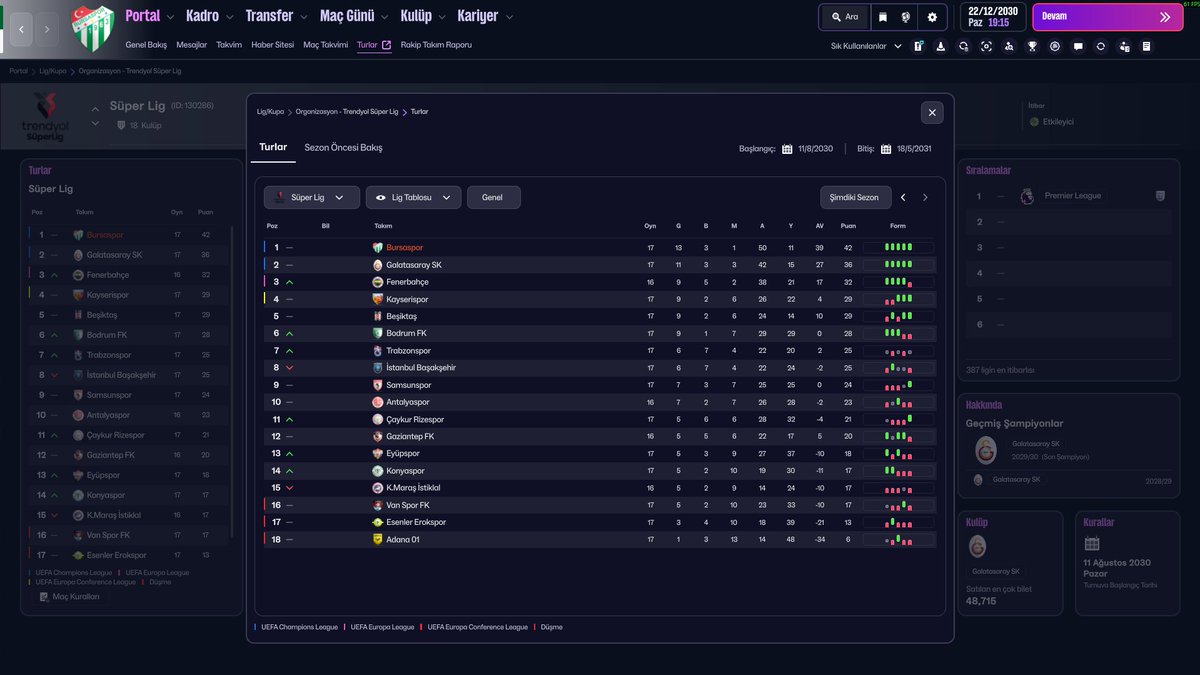The height and width of the screenshot is (675, 1200).
Task: Click Galatasaray crest under Geçmiş Şampiyonlar
Action: 985,451
